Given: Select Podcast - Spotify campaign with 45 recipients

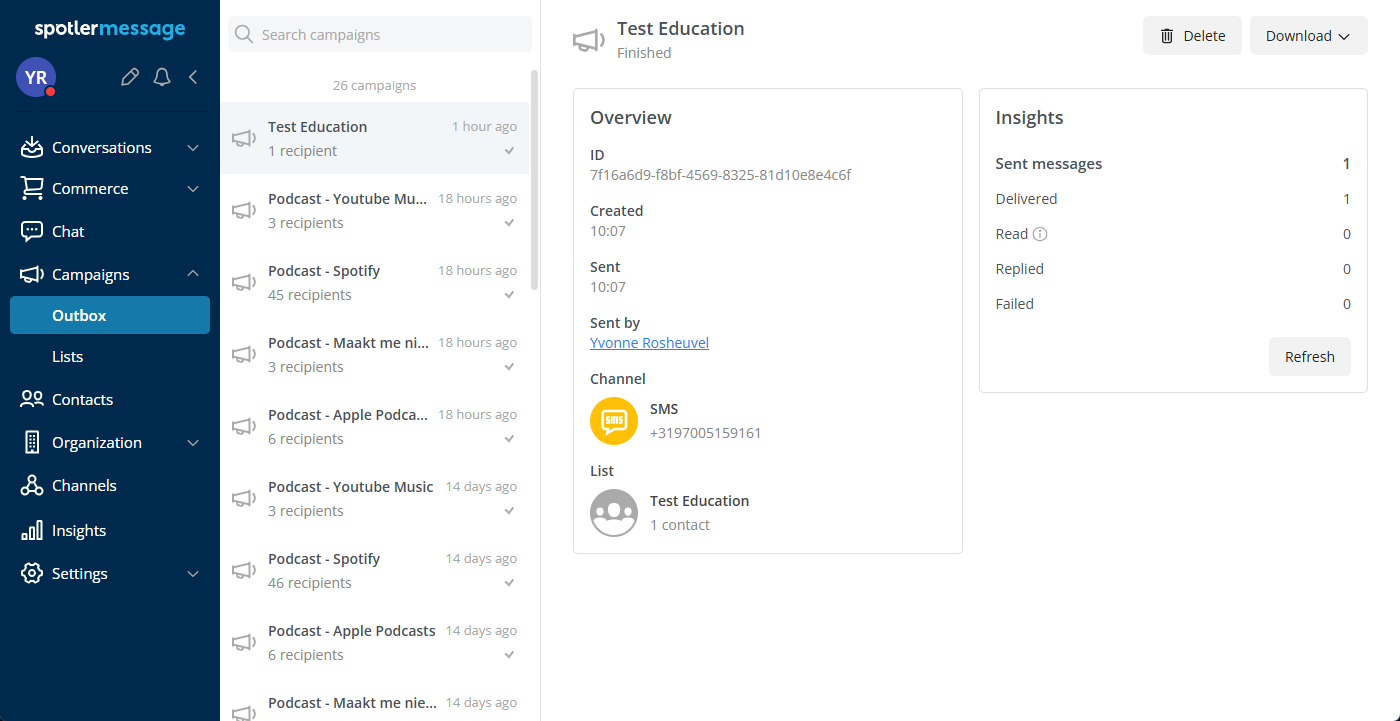Looking at the screenshot, I should [375, 282].
